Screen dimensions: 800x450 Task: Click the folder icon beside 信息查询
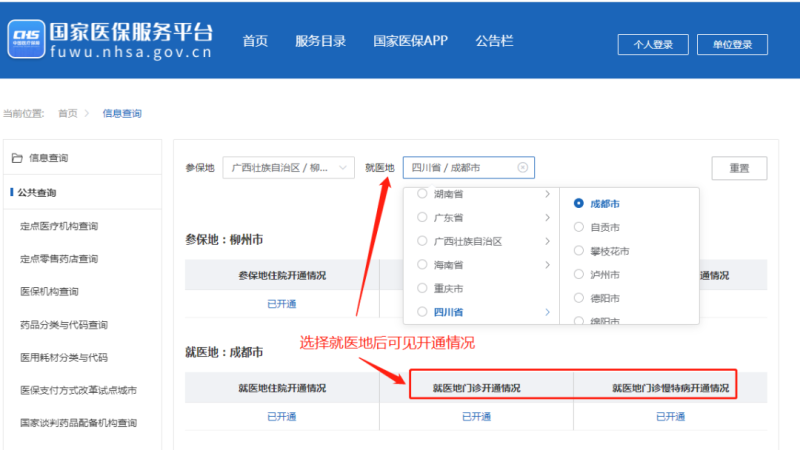[16, 158]
